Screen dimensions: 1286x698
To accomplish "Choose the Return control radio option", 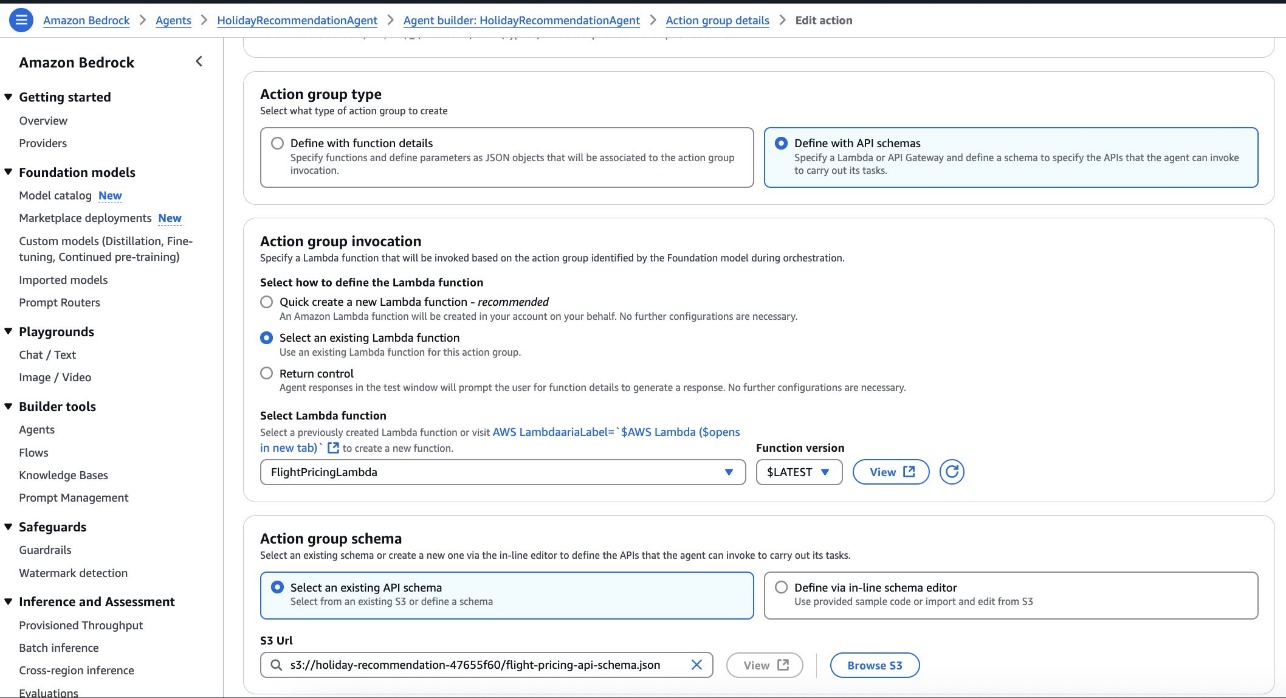I will click(266, 373).
